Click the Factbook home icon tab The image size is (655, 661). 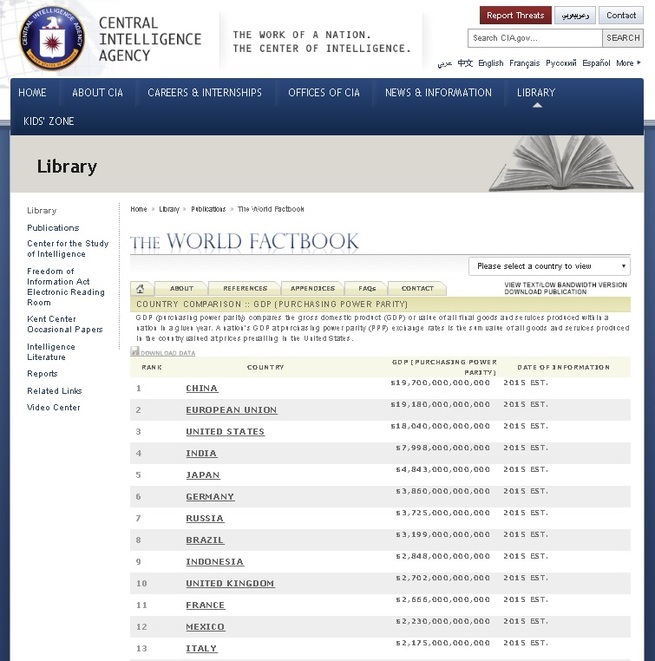click(x=140, y=288)
